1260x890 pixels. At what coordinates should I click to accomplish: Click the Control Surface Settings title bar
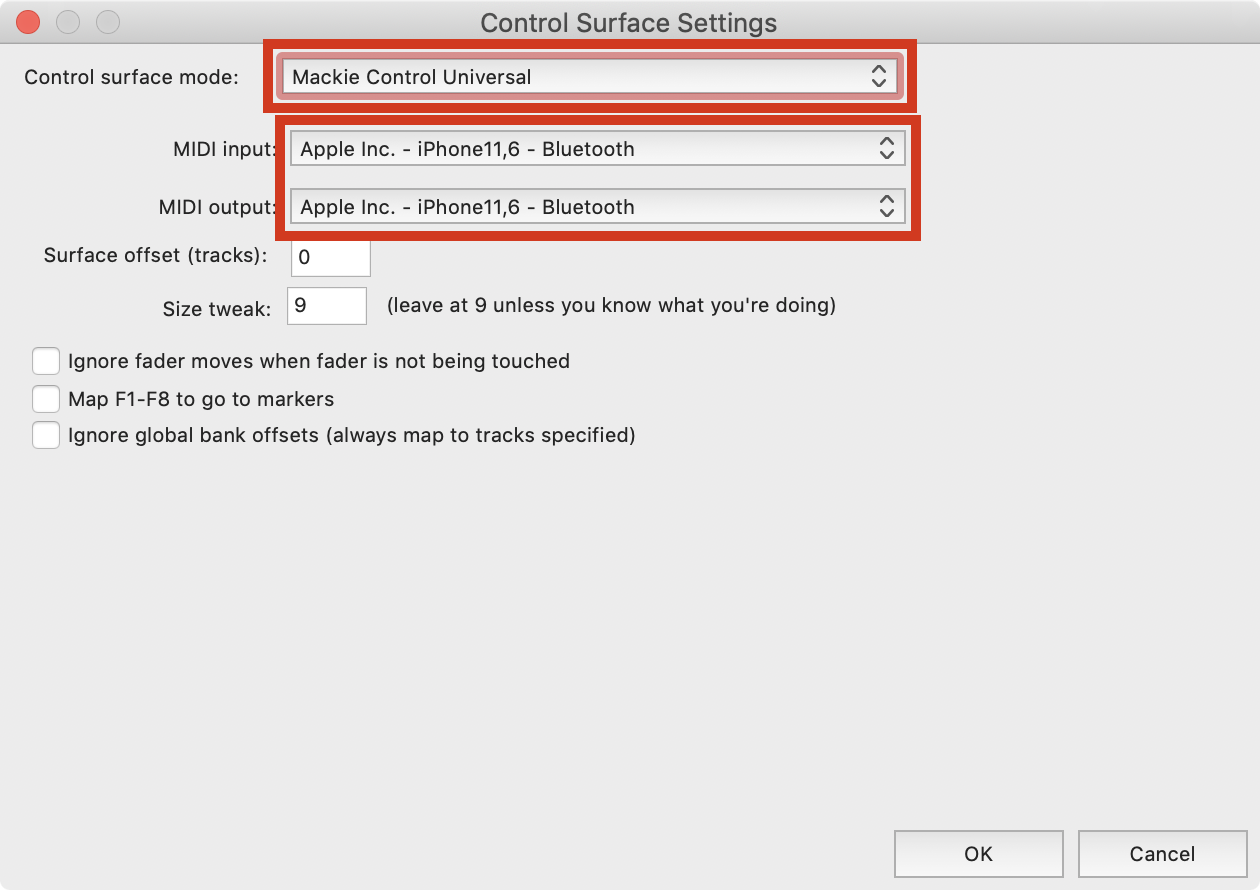coord(628,22)
